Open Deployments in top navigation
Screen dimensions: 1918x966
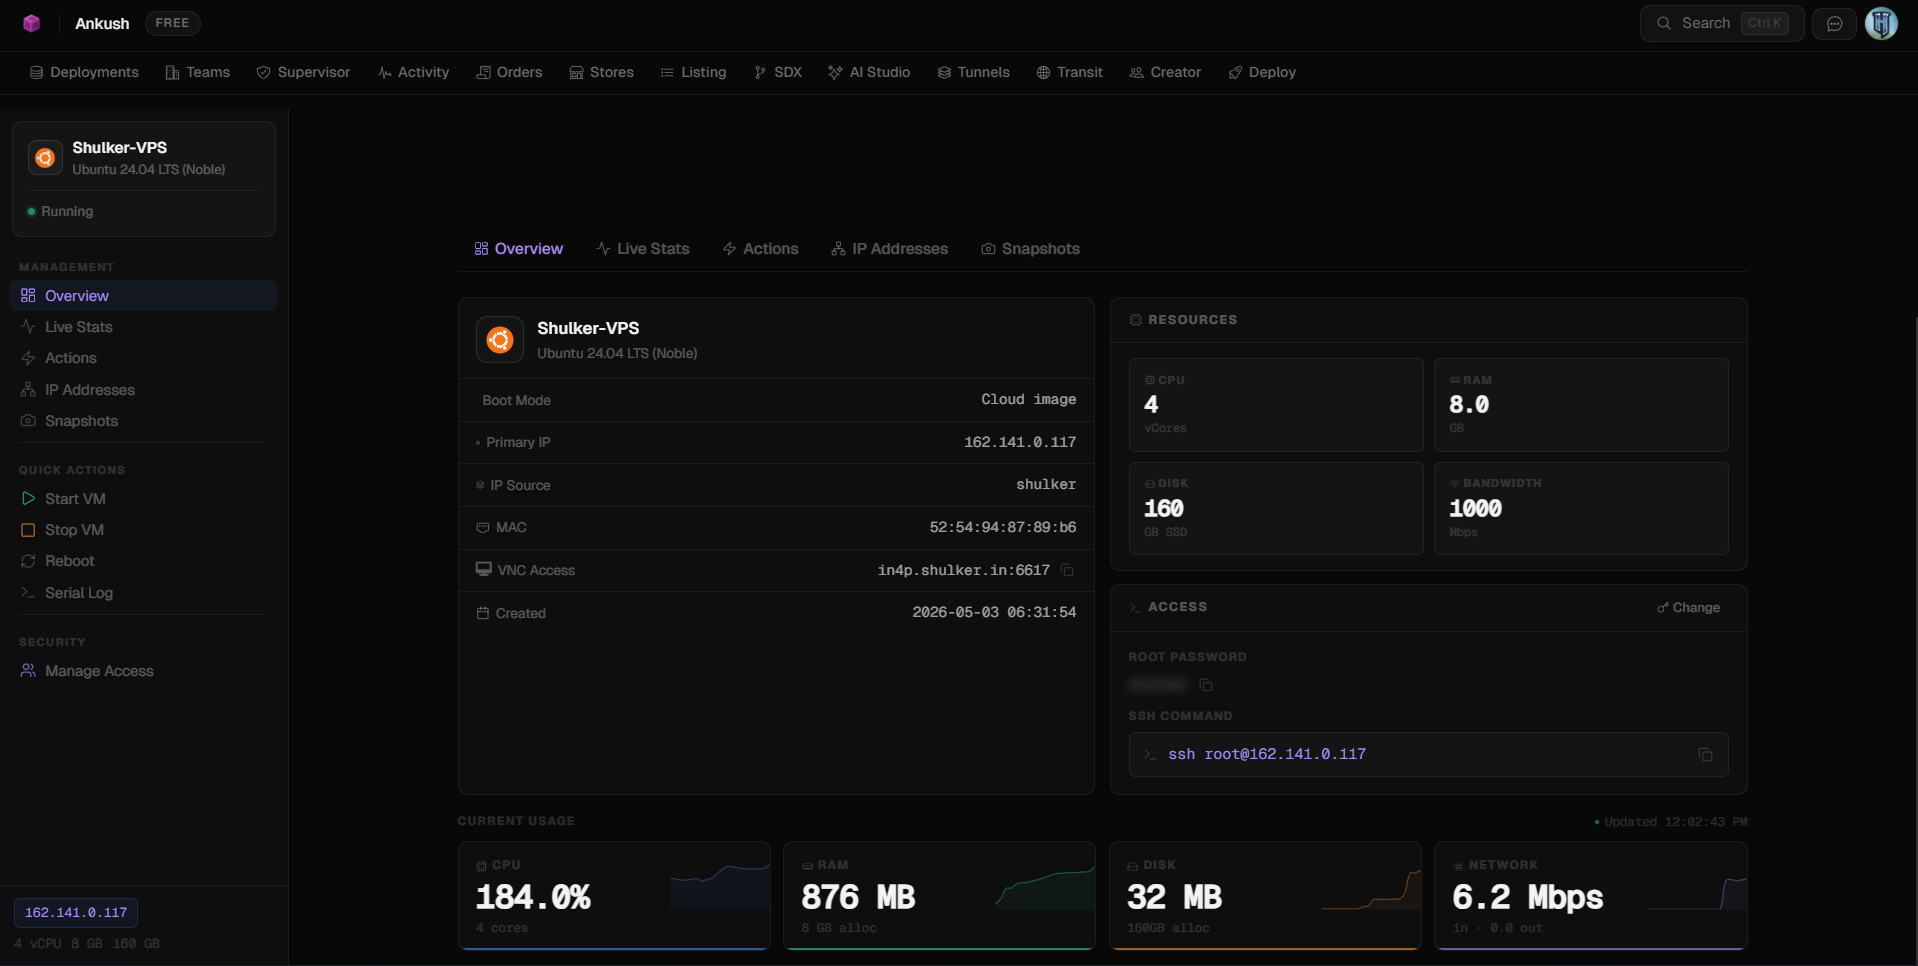pyautogui.click(x=84, y=72)
